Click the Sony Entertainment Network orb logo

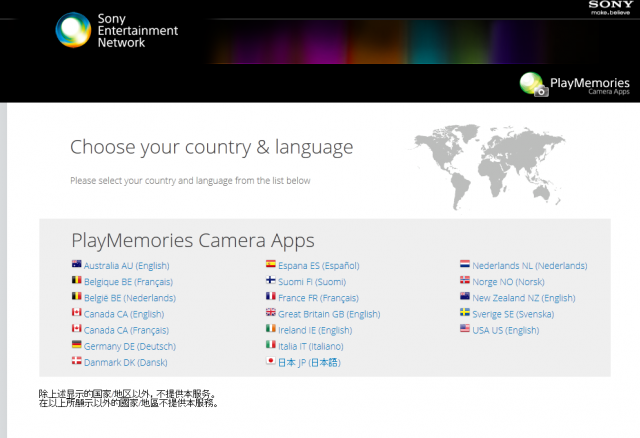click(73, 30)
